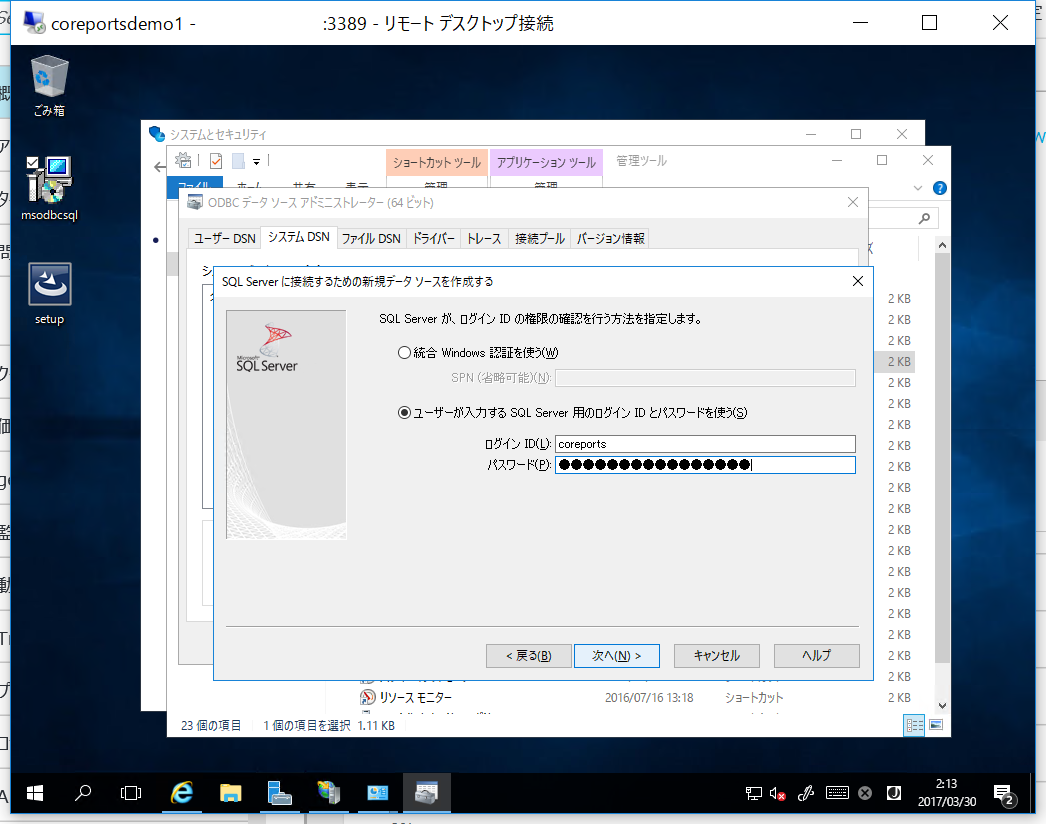Launch Internet Explorer from the taskbar

coord(181,794)
